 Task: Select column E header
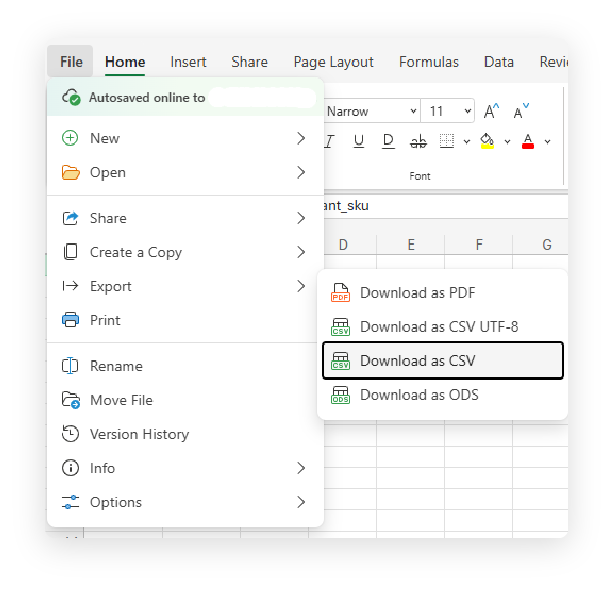pos(411,245)
